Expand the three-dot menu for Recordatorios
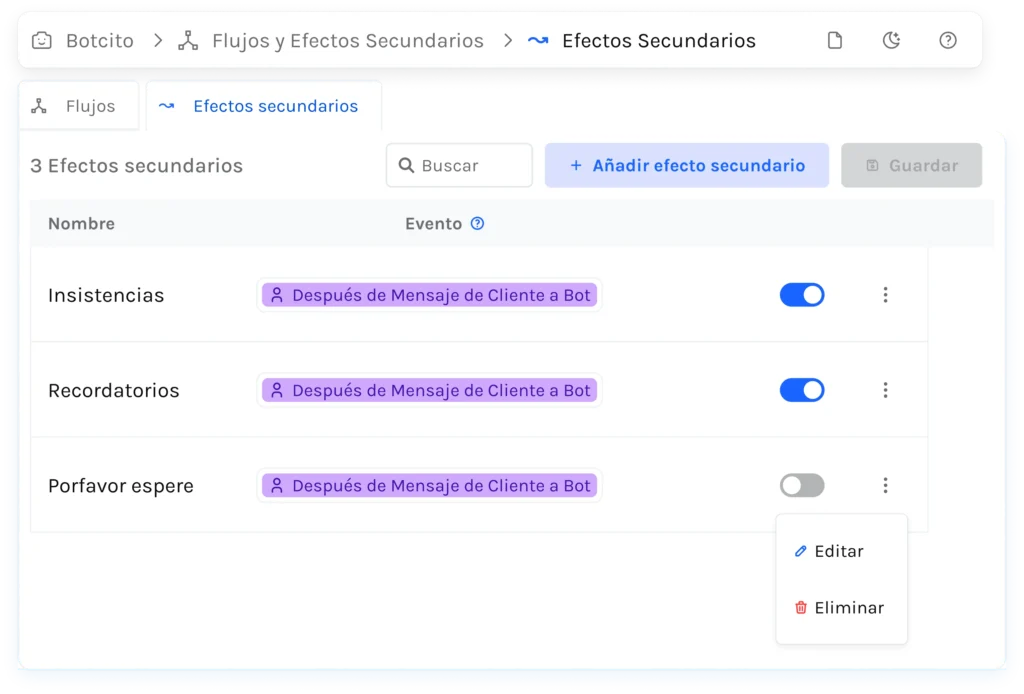 point(885,390)
